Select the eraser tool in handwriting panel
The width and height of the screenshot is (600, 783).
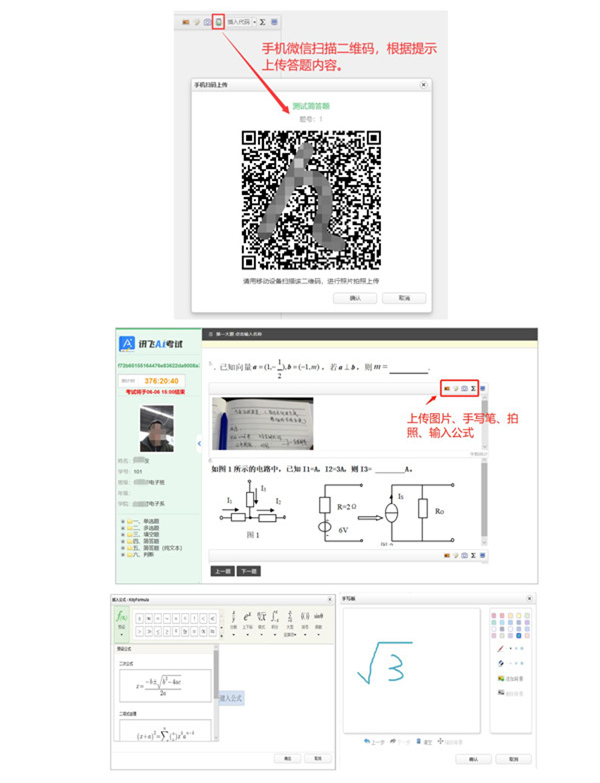coord(501,663)
